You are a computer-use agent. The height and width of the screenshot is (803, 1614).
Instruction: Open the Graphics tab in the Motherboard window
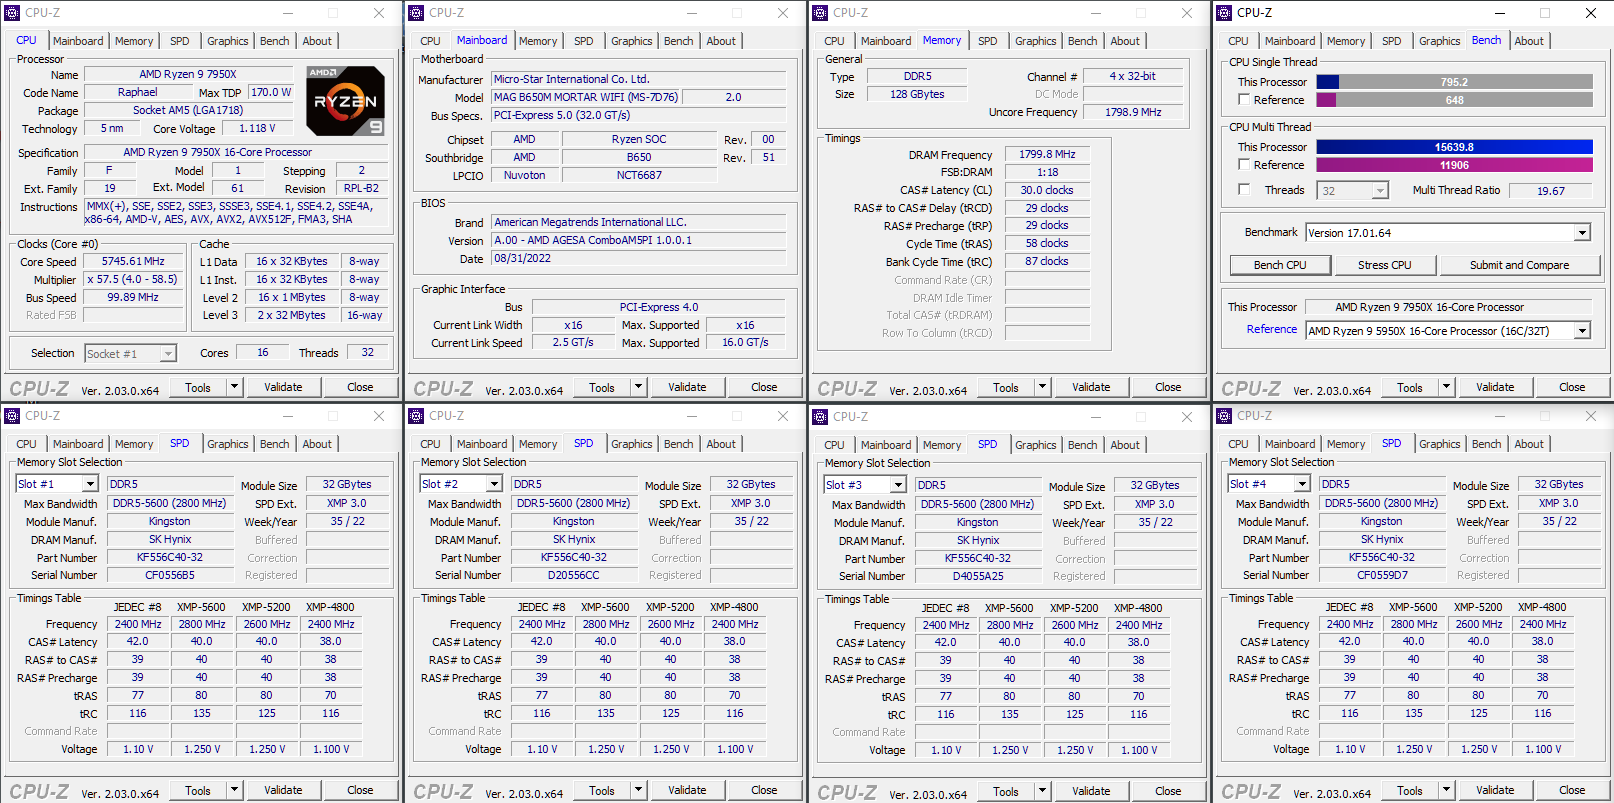(x=632, y=41)
